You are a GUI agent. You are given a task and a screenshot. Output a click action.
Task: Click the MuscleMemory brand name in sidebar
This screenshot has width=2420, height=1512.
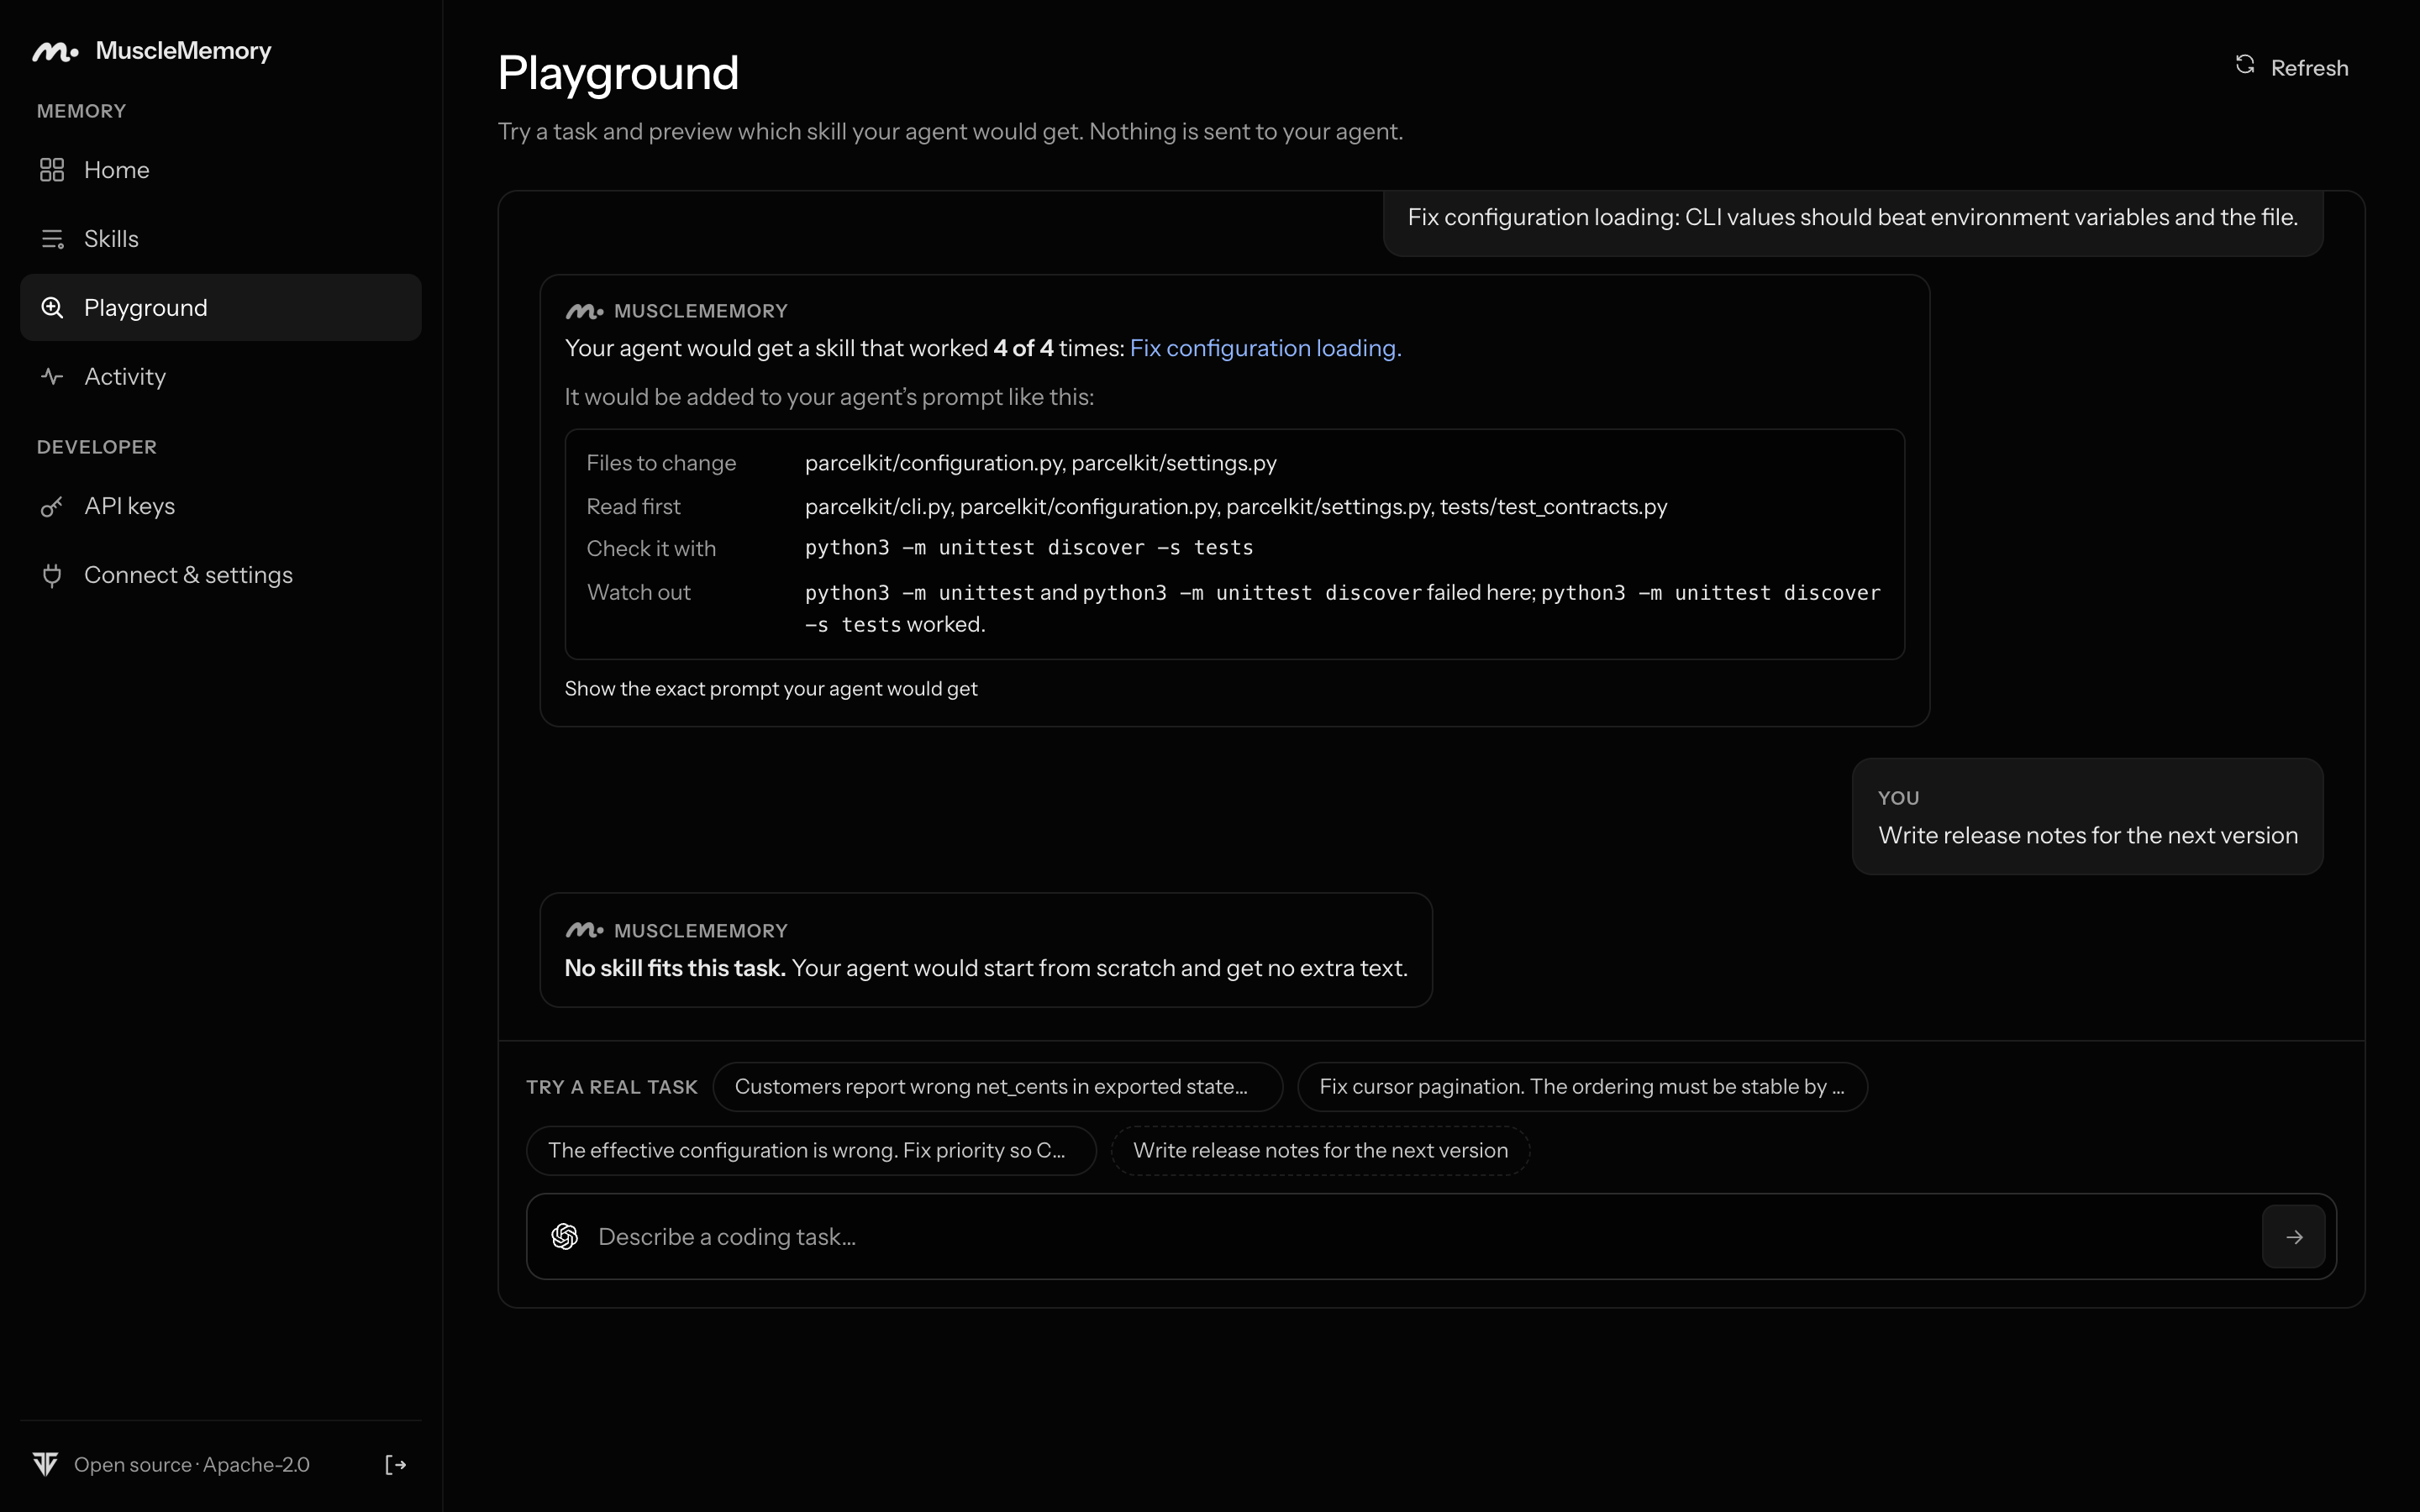click(184, 51)
